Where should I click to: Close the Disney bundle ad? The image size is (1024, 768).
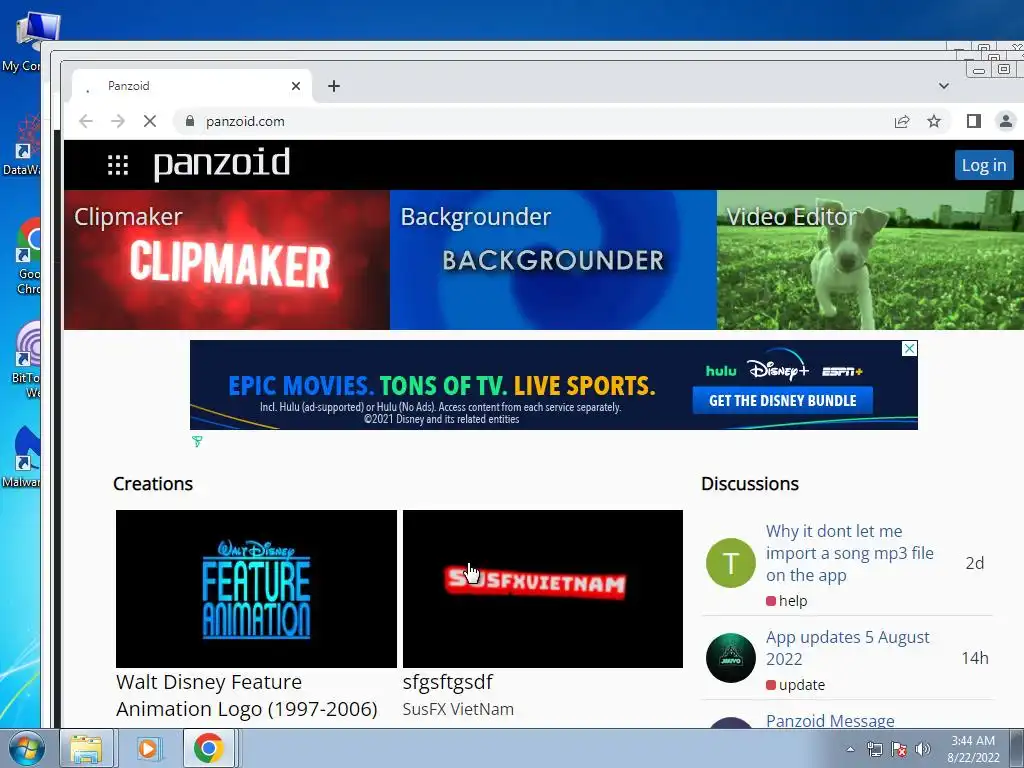[909, 349]
